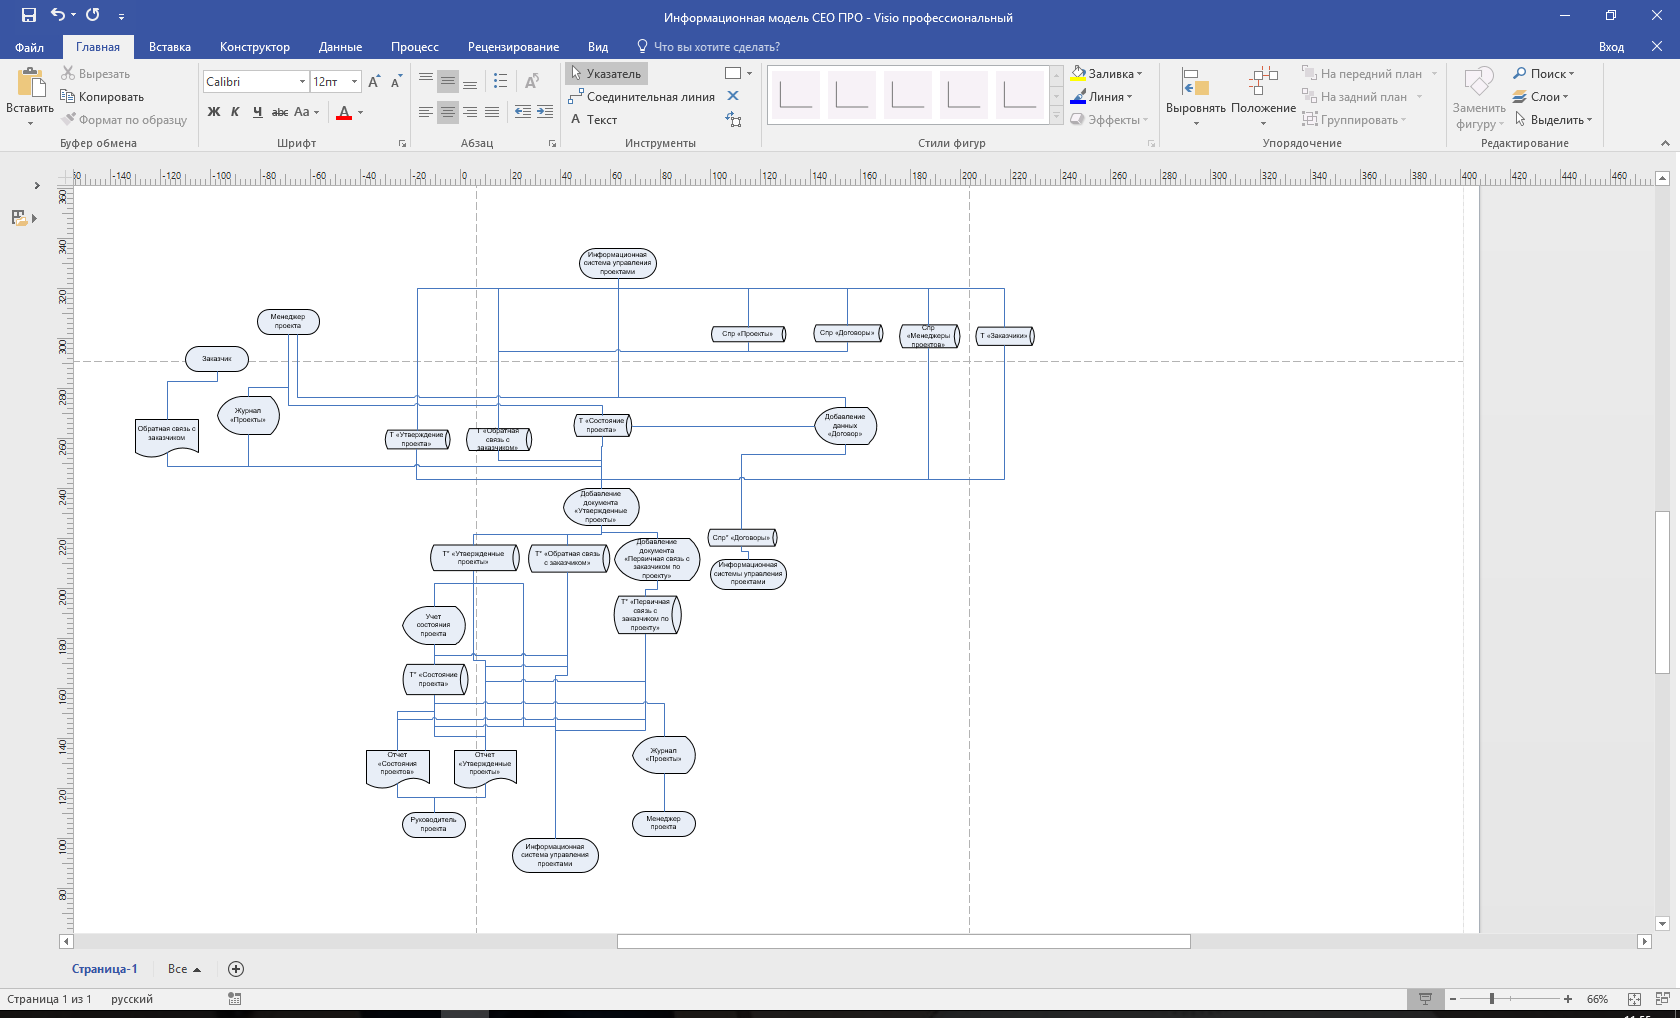Switch to the Вставка tab
This screenshot has width=1680, height=1018.
170,47
